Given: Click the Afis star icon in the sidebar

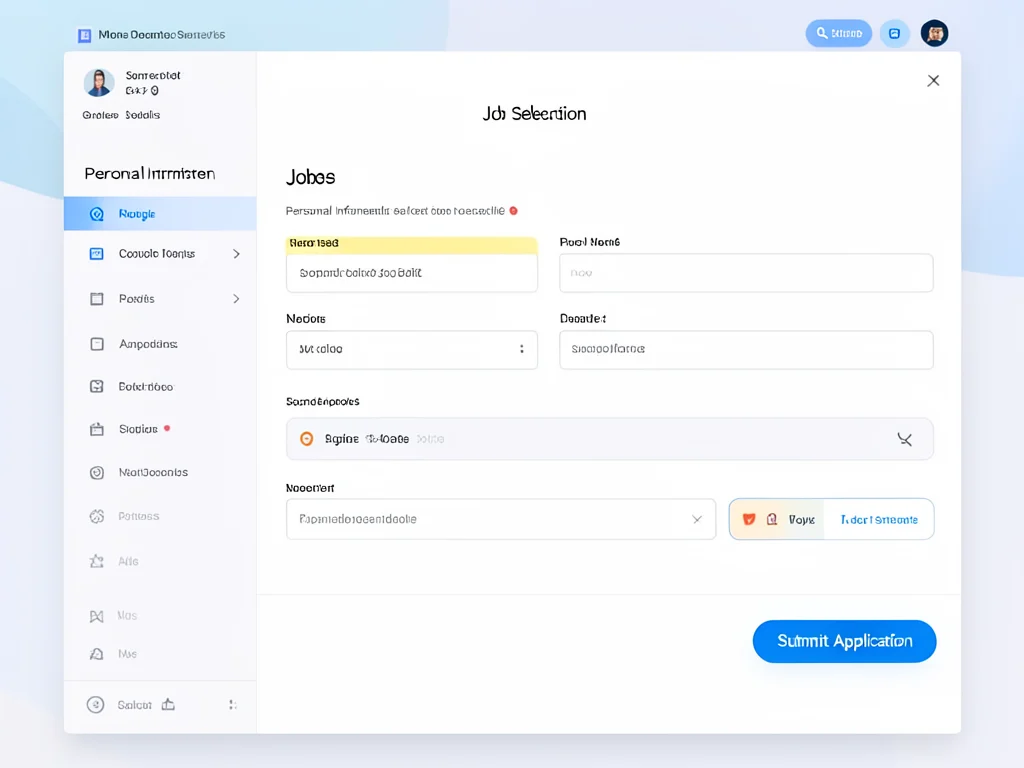Looking at the screenshot, I should pos(97,561).
